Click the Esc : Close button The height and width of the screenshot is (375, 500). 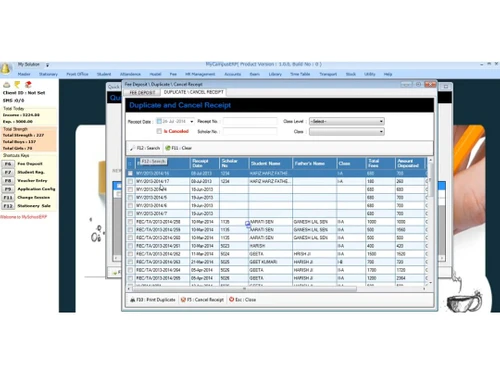(x=243, y=300)
